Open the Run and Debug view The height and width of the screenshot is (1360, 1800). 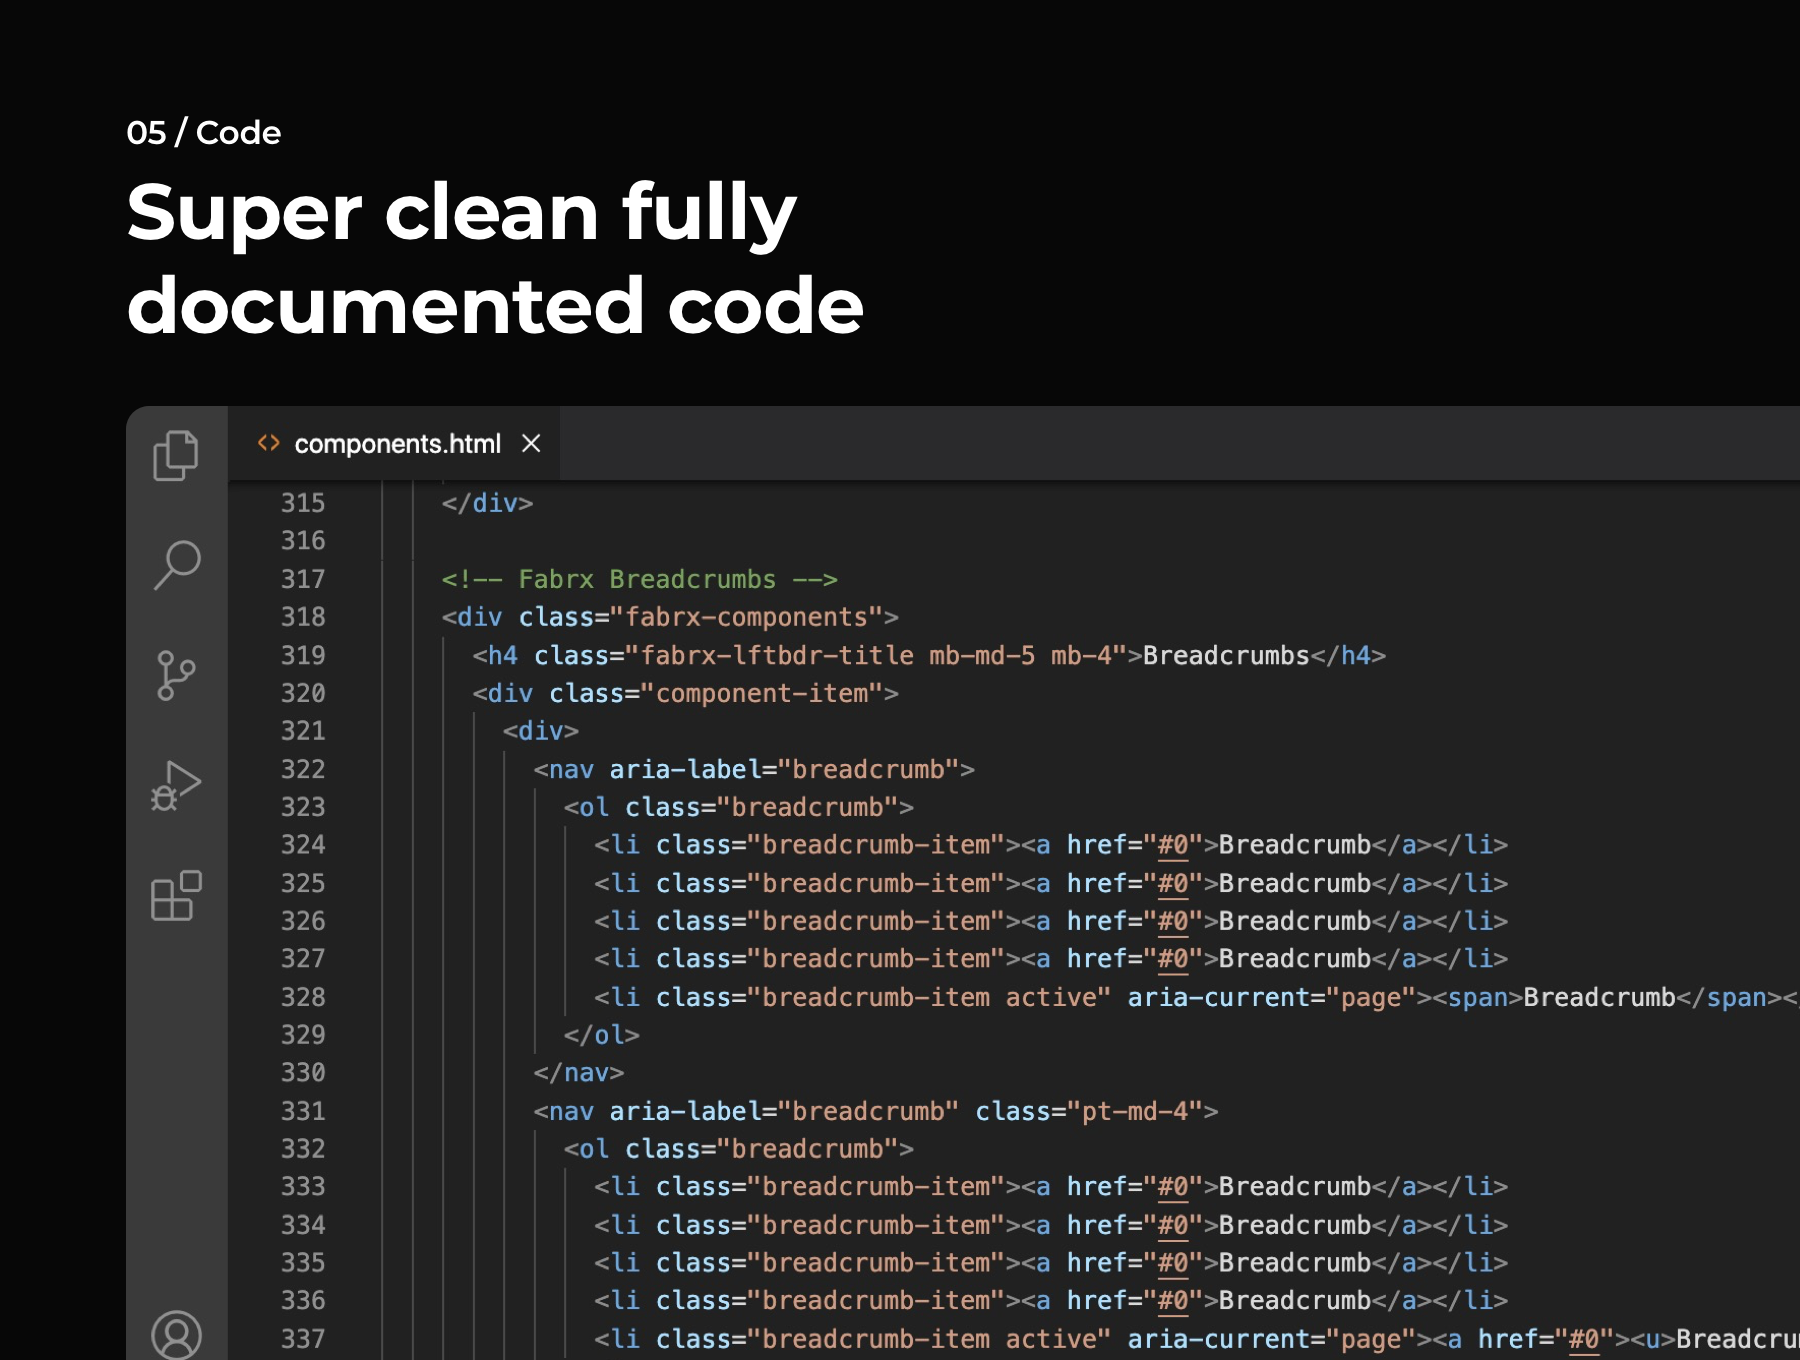pyautogui.click(x=176, y=786)
